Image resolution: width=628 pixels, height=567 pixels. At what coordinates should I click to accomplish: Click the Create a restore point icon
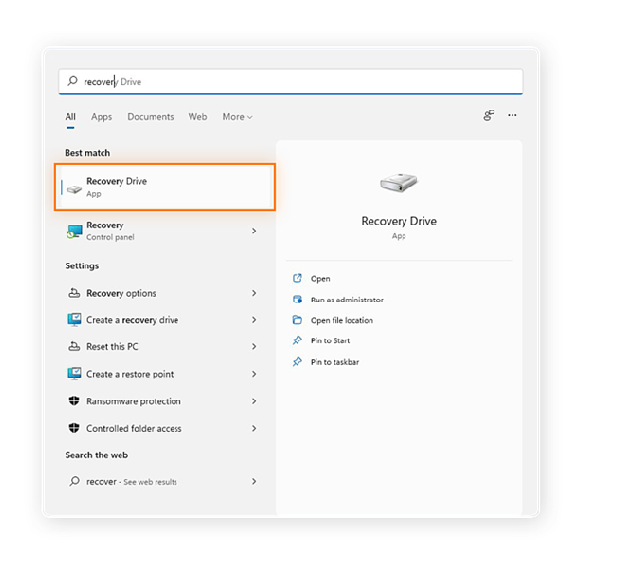tap(74, 374)
